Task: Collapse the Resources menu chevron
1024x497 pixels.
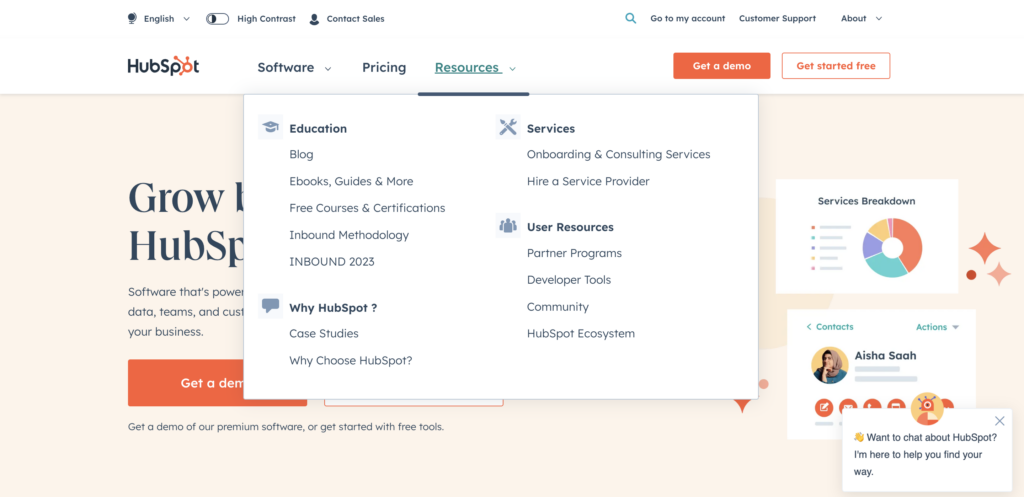Action: coord(513,69)
